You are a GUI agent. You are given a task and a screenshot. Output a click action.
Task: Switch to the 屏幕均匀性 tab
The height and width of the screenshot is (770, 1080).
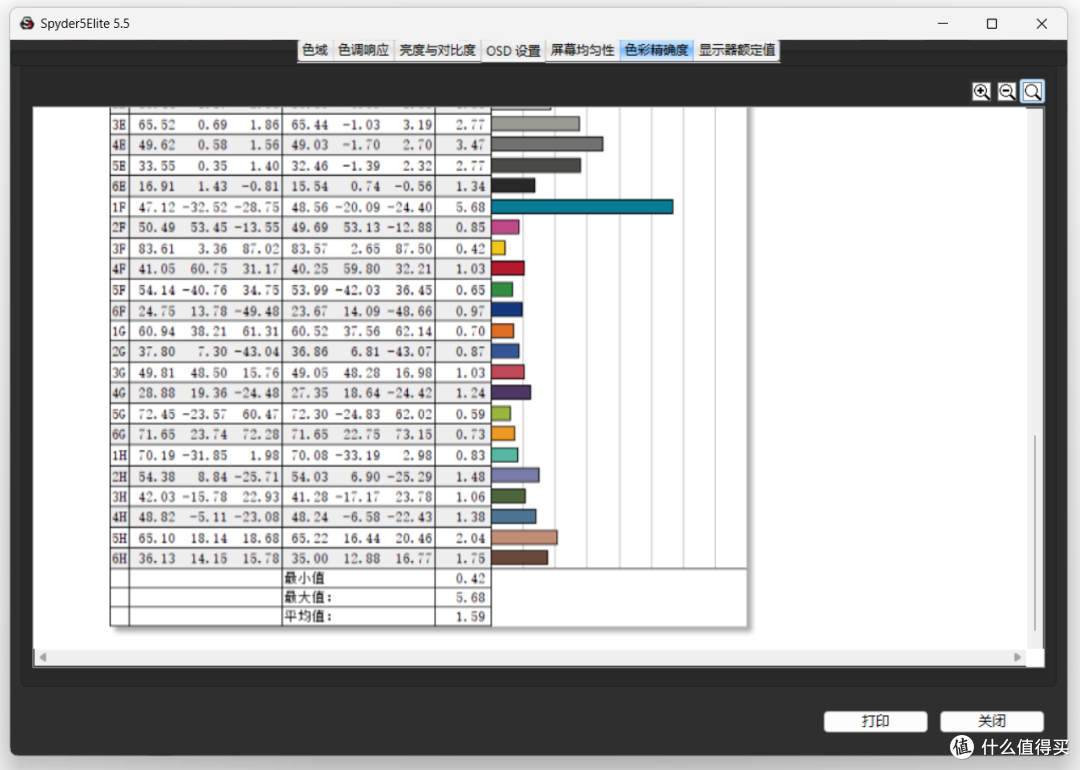coord(582,50)
